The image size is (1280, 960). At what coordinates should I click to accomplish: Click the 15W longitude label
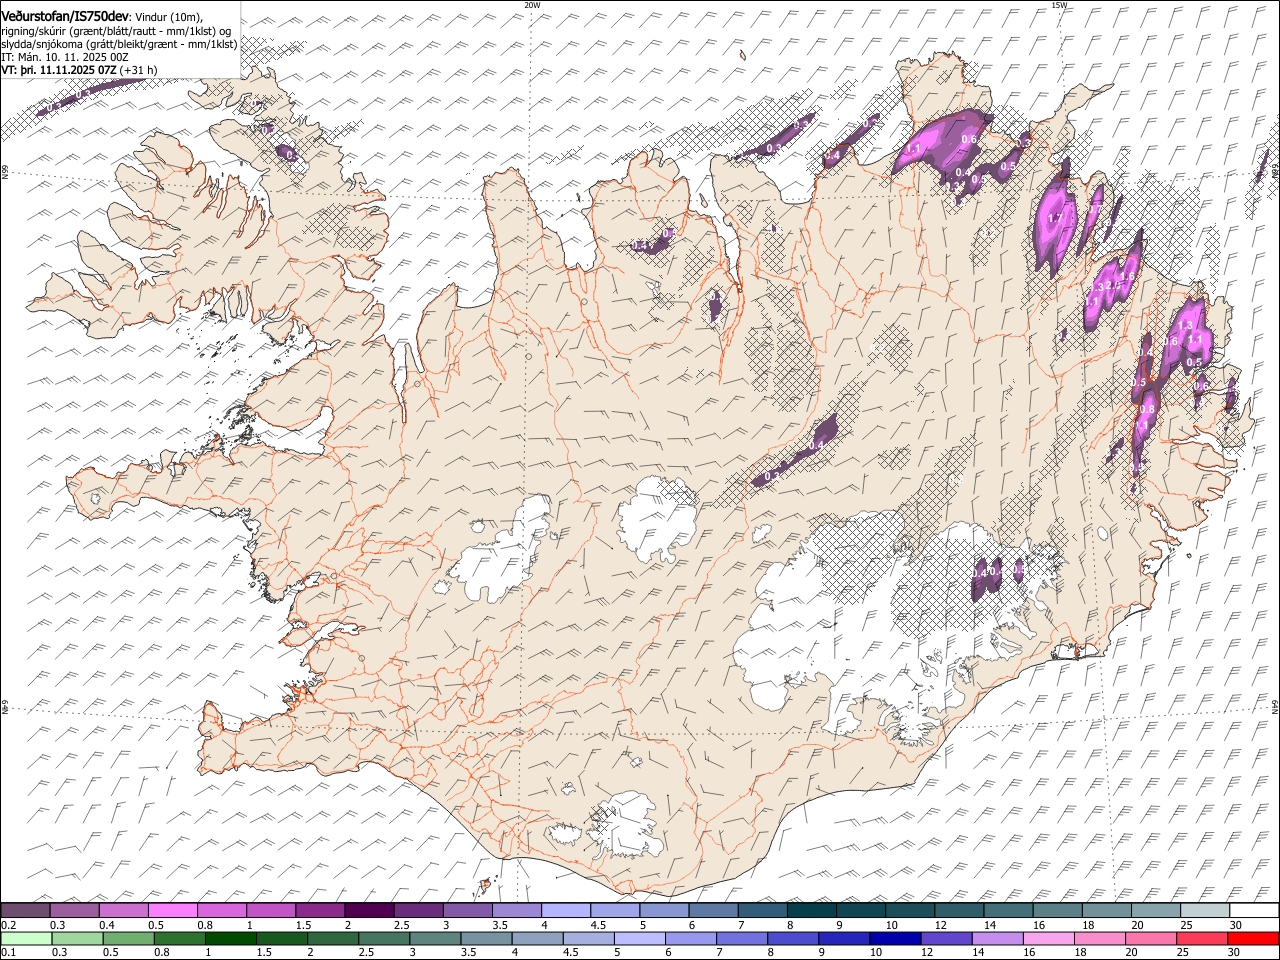(x=1059, y=5)
